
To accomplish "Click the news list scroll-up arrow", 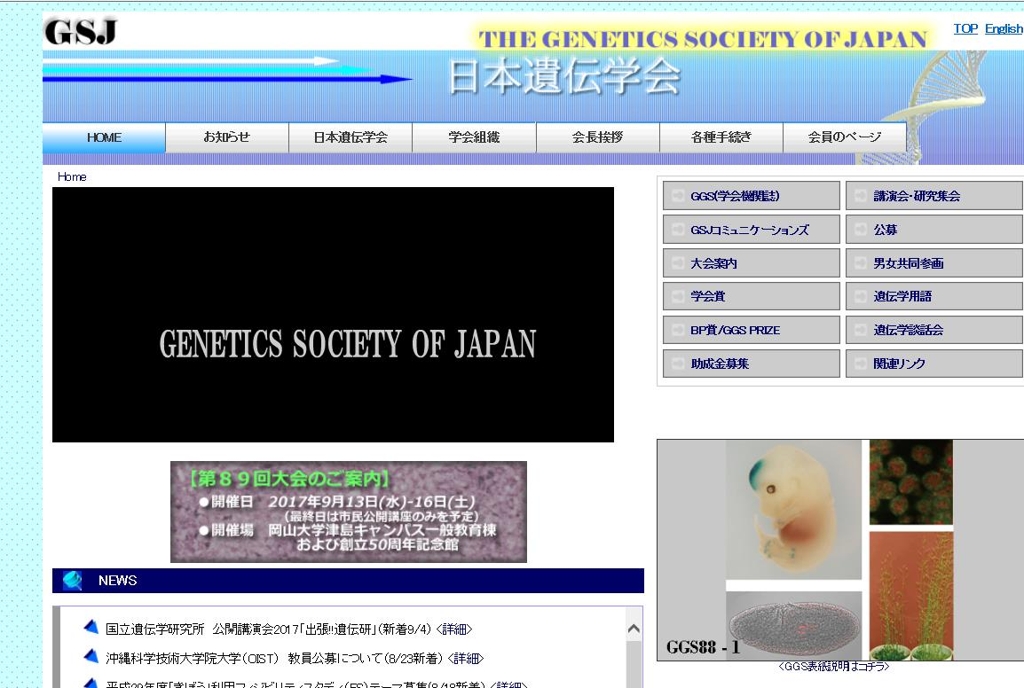I will (633, 629).
